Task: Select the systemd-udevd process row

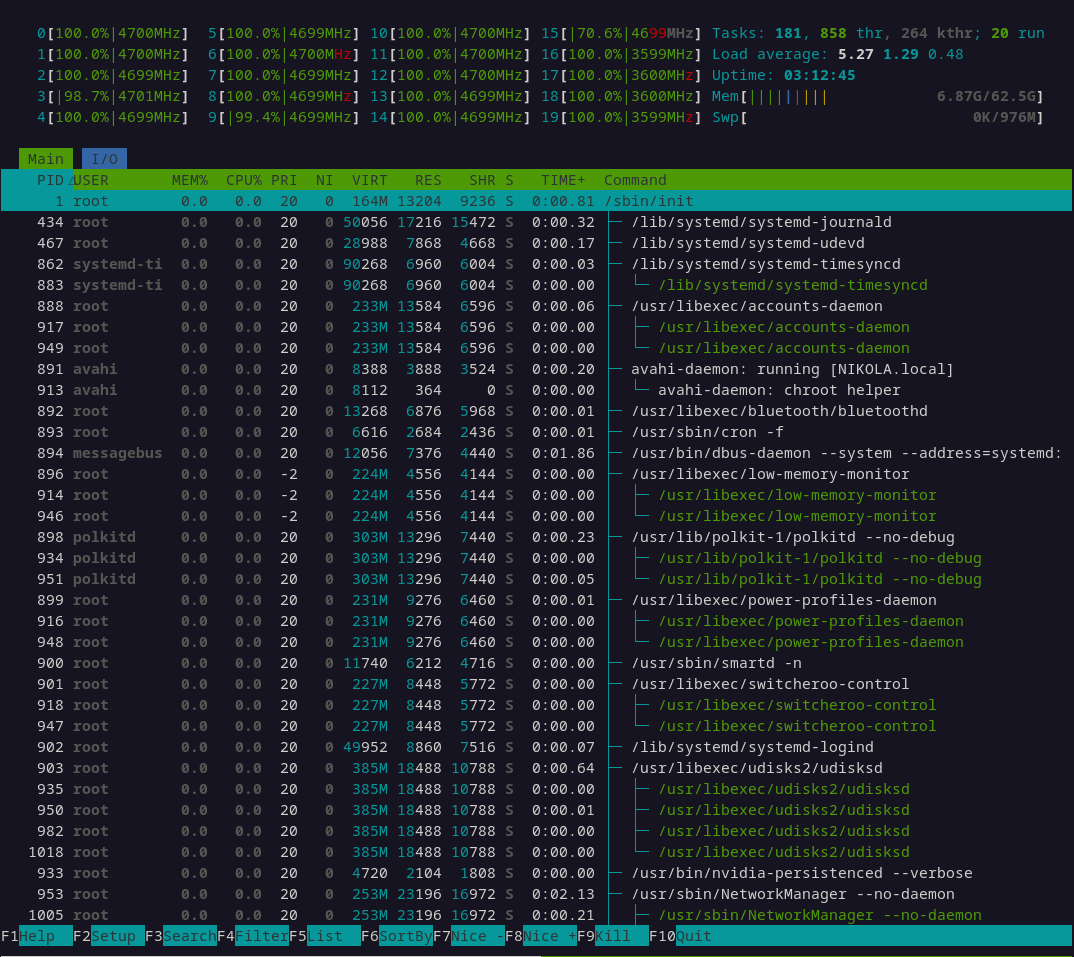Action: pyautogui.click(x=536, y=243)
